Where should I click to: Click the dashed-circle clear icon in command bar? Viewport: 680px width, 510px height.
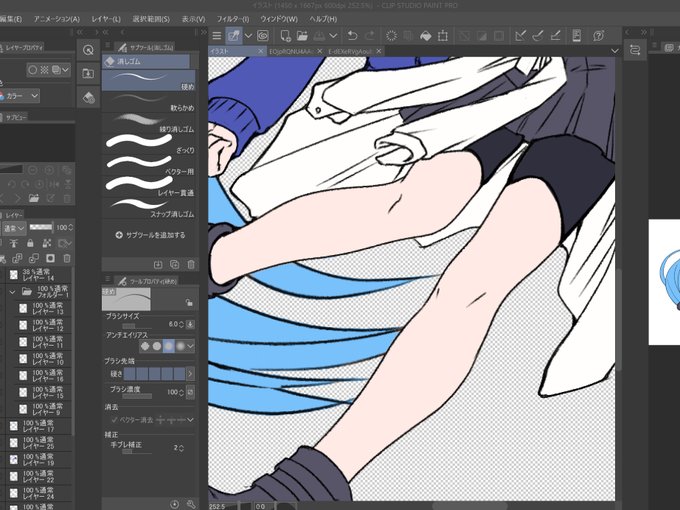click(x=391, y=36)
